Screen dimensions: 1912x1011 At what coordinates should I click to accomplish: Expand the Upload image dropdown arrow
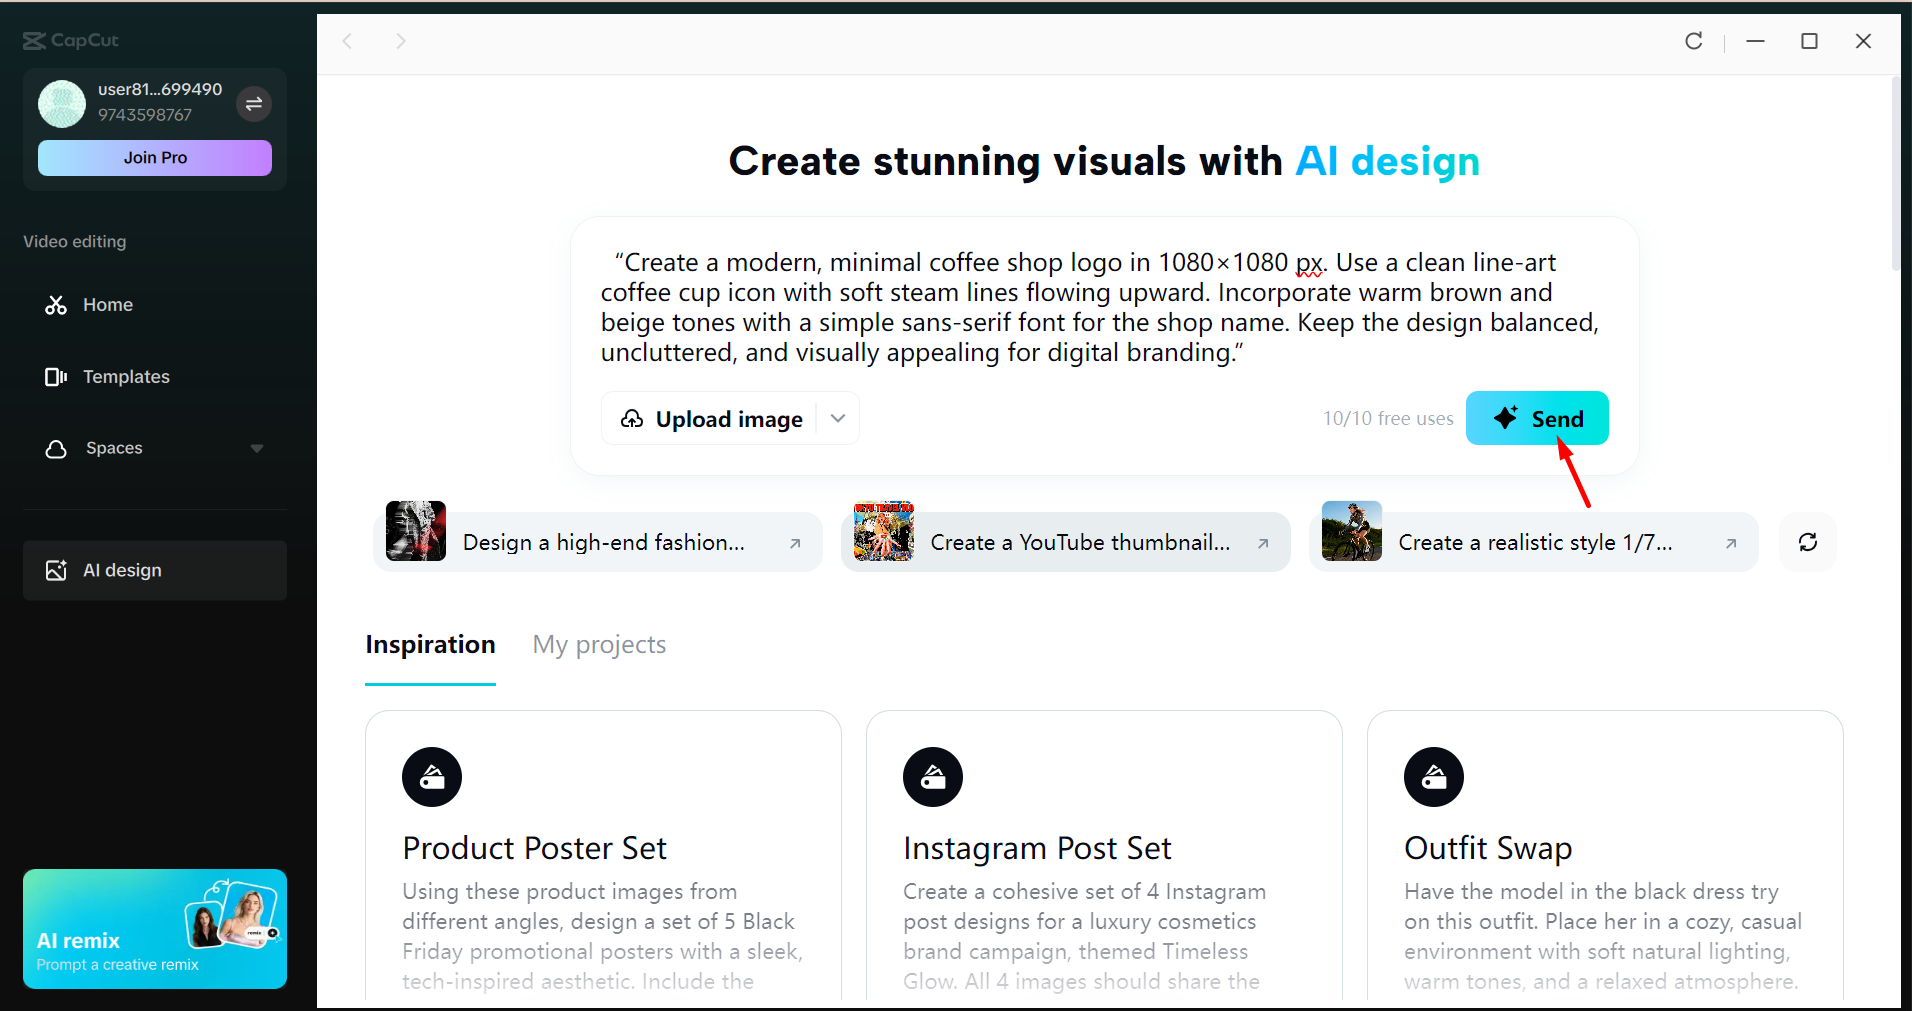pos(838,418)
